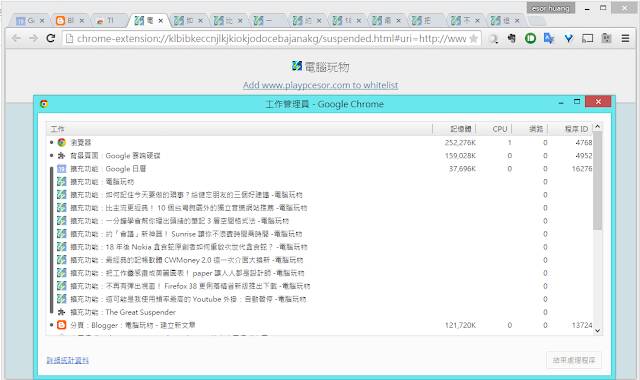
Task: Open the Cast screen extension icon
Action: [x=587, y=38]
